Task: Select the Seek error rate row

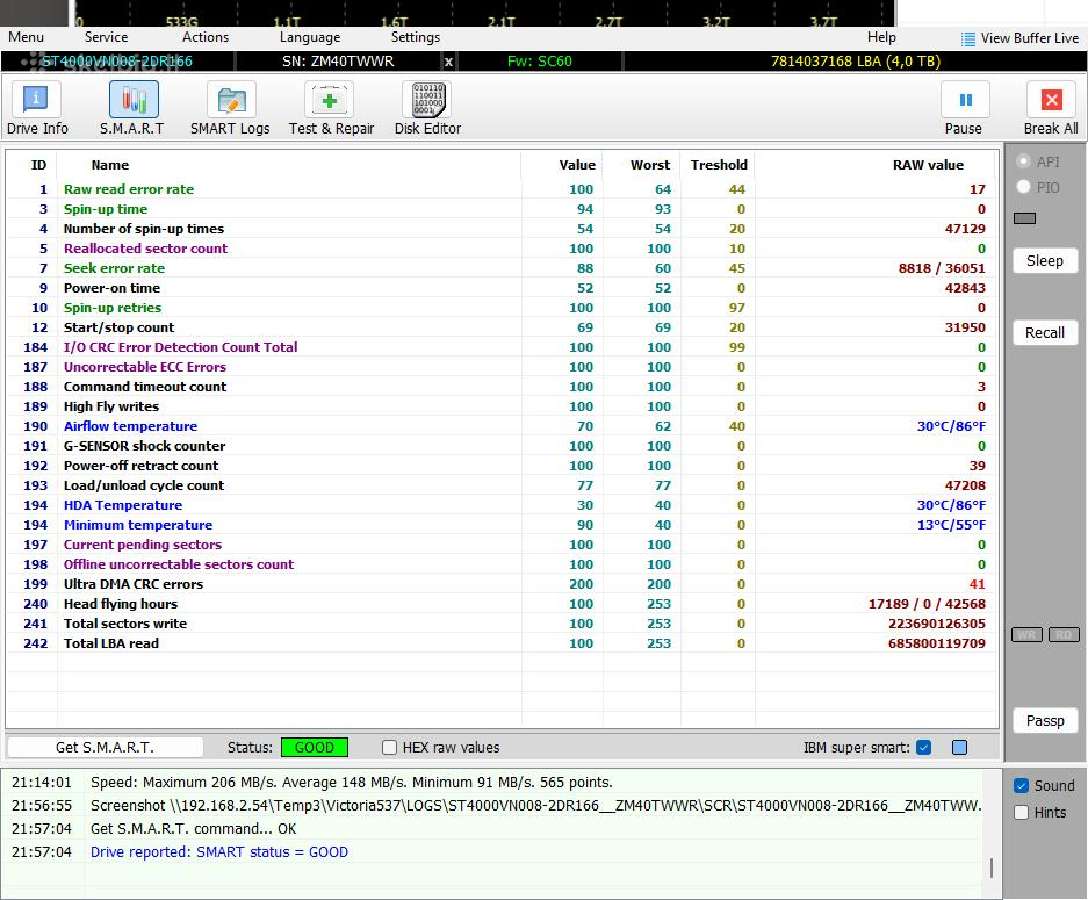Action: pyautogui.click(x=502, y=268)
